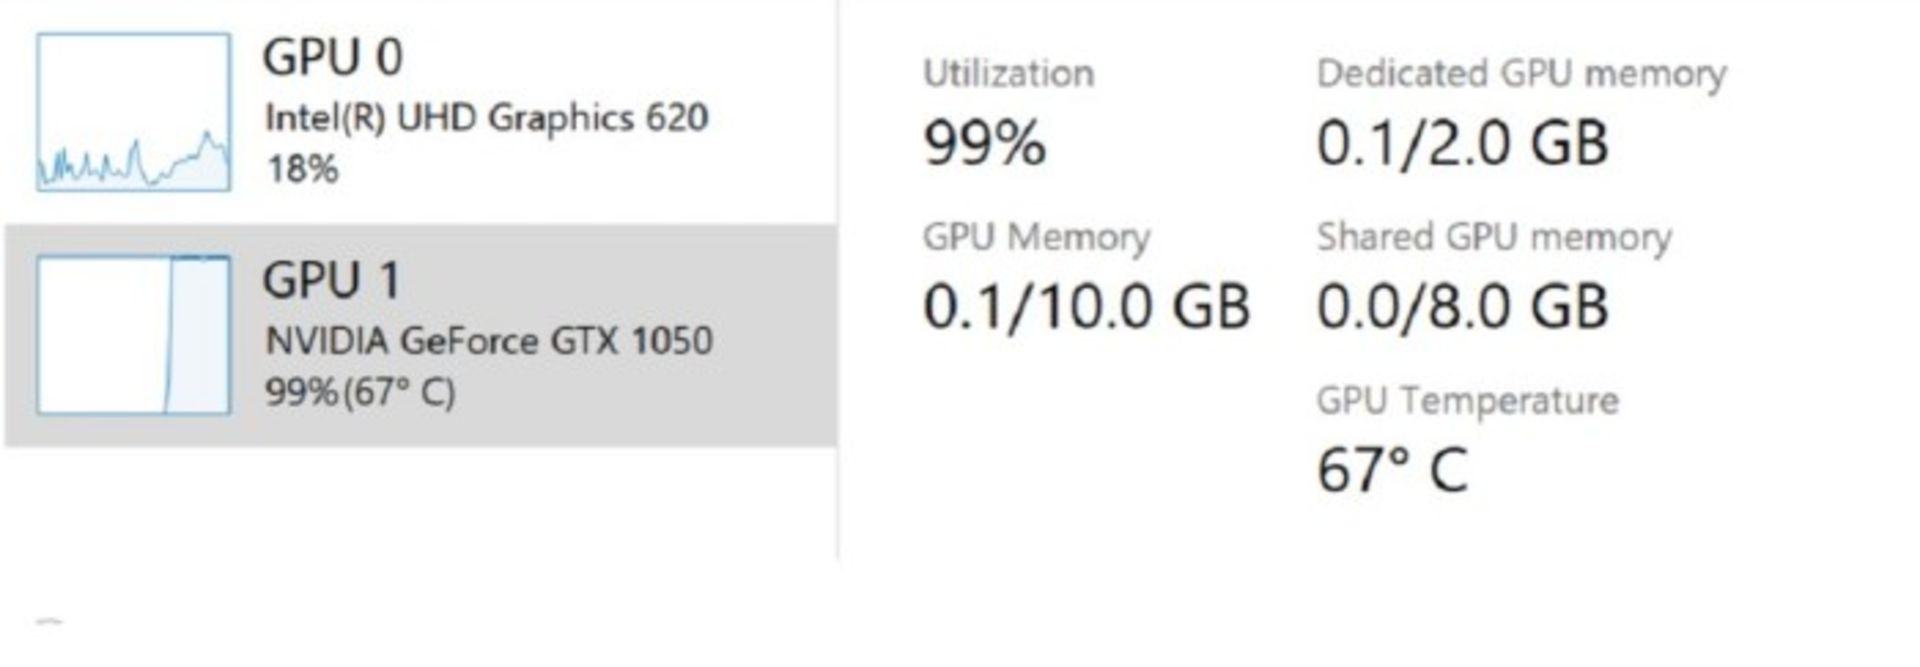Image resolution: width=1920 pixels, height=667 pixels.
Task: Click the 0.1/10.0 GB memory value
Action: [1086, 306]
